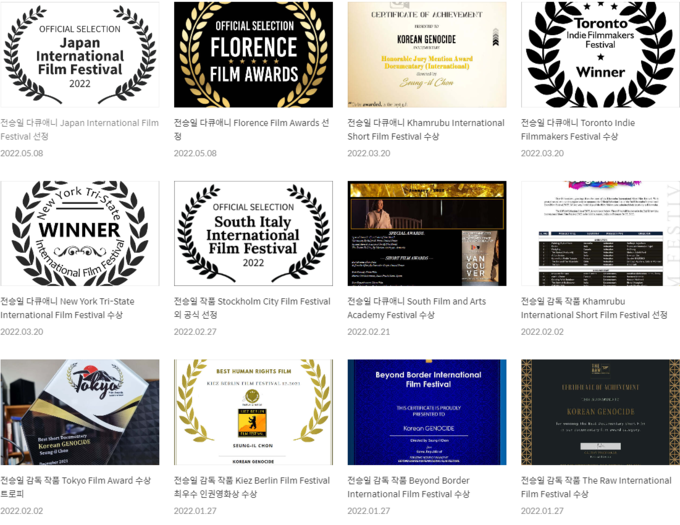Open the Kiez Berlin Best Human Rights Film thumbnail
This screenshot has height=525, width=680.
[x=253, y=412]
